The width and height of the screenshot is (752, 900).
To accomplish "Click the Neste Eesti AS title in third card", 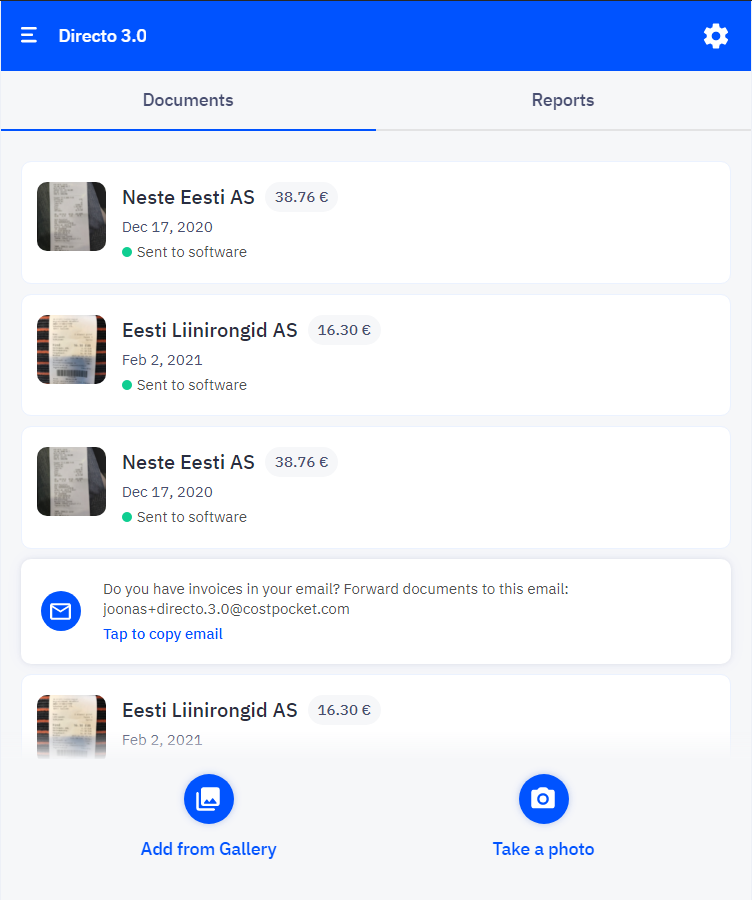I will point(188,463).
